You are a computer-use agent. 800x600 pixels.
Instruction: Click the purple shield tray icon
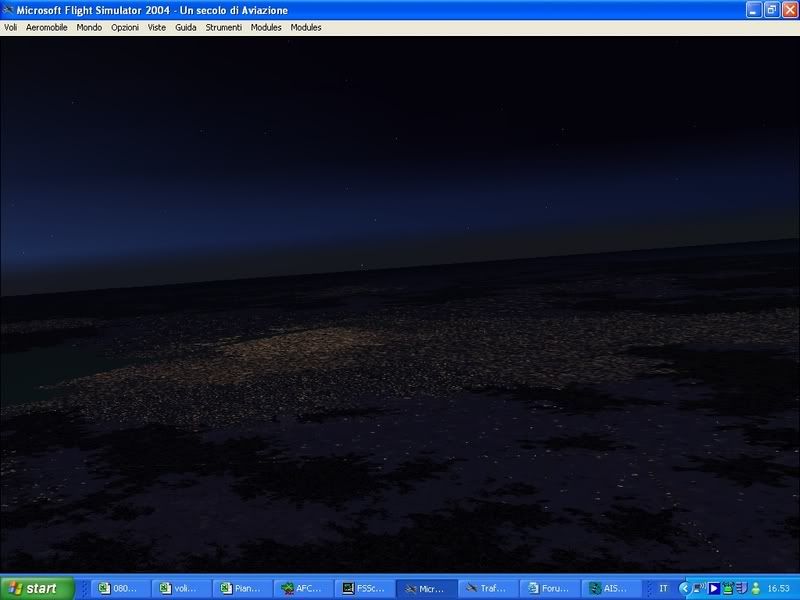741,588
